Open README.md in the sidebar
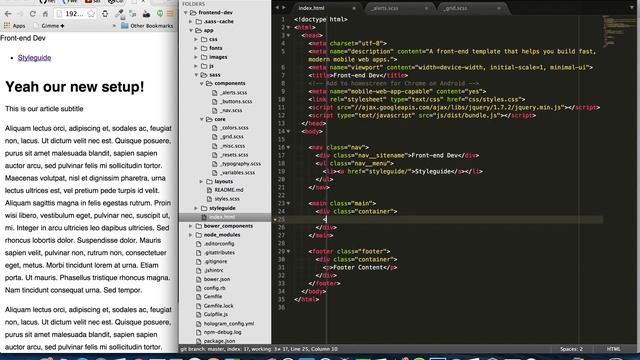The width and height of the screenshot is (640, 360). click(229, 190)
